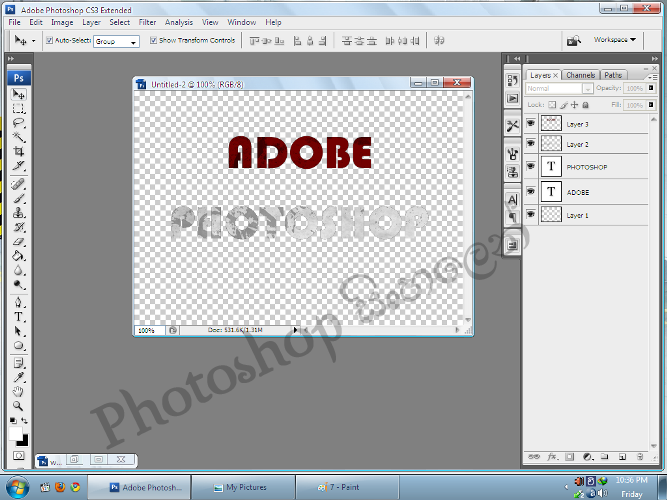
Task: Hide the ADOBE text layer
Action: tap(531, 191)
